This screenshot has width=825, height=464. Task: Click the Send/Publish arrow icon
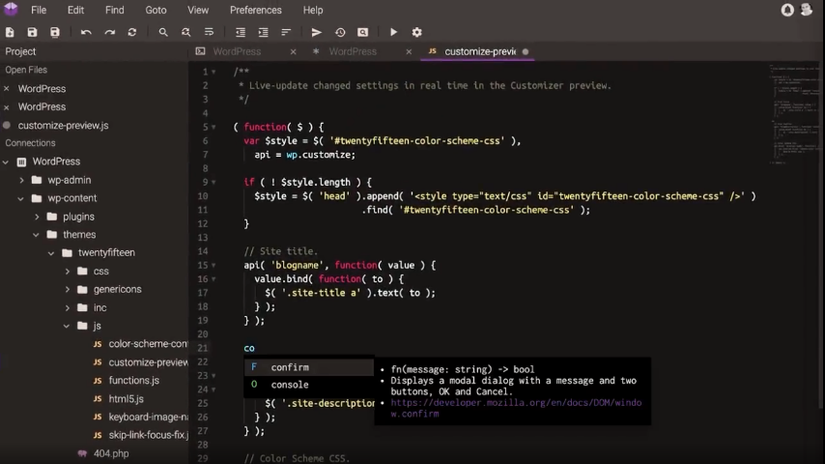(x=316, y=32)
